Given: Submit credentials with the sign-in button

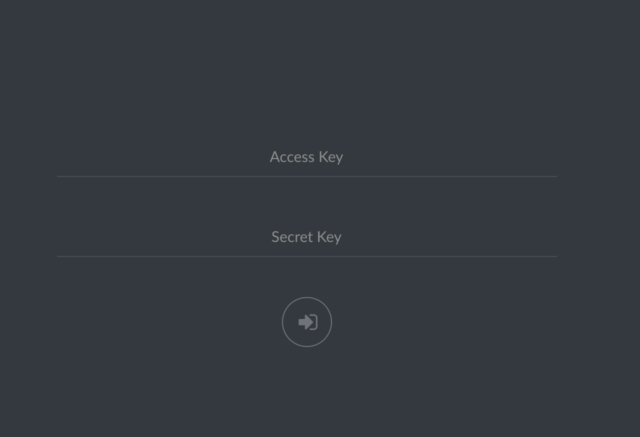Looking at the screenshot, I should (x=307, y=322).
